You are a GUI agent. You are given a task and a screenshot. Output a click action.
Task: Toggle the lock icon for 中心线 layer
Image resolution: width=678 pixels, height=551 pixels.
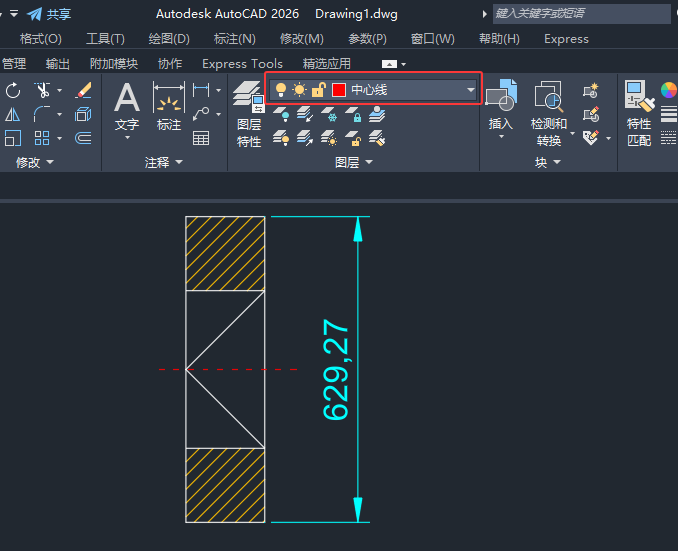[x=318, y=90]
